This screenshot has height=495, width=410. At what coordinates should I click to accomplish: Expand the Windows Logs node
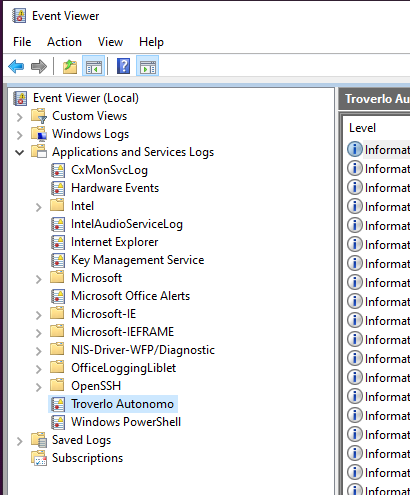(x=20, y=135)
